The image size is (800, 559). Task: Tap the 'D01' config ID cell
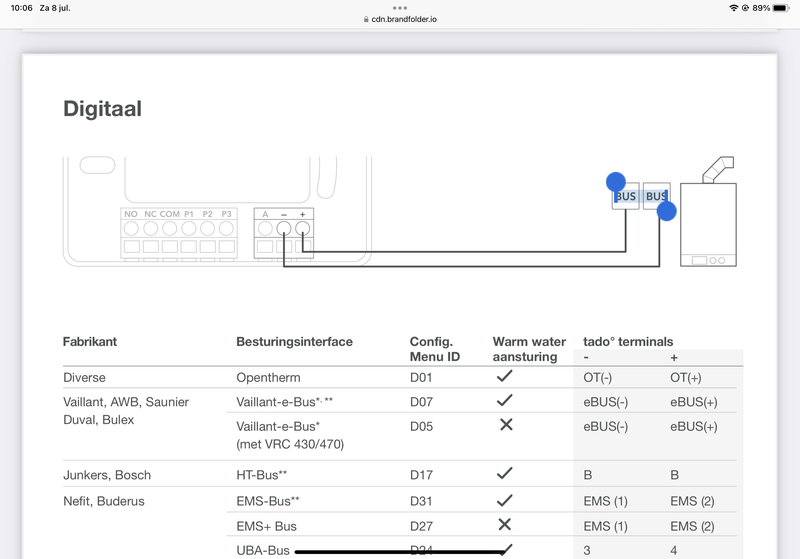coord(421,378)
